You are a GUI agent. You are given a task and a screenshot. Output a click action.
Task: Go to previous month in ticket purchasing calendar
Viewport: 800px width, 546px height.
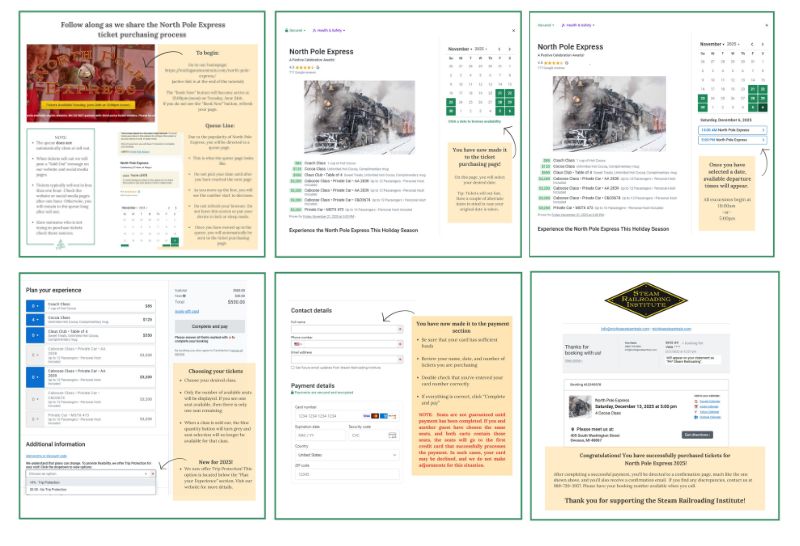click(499, 49)
